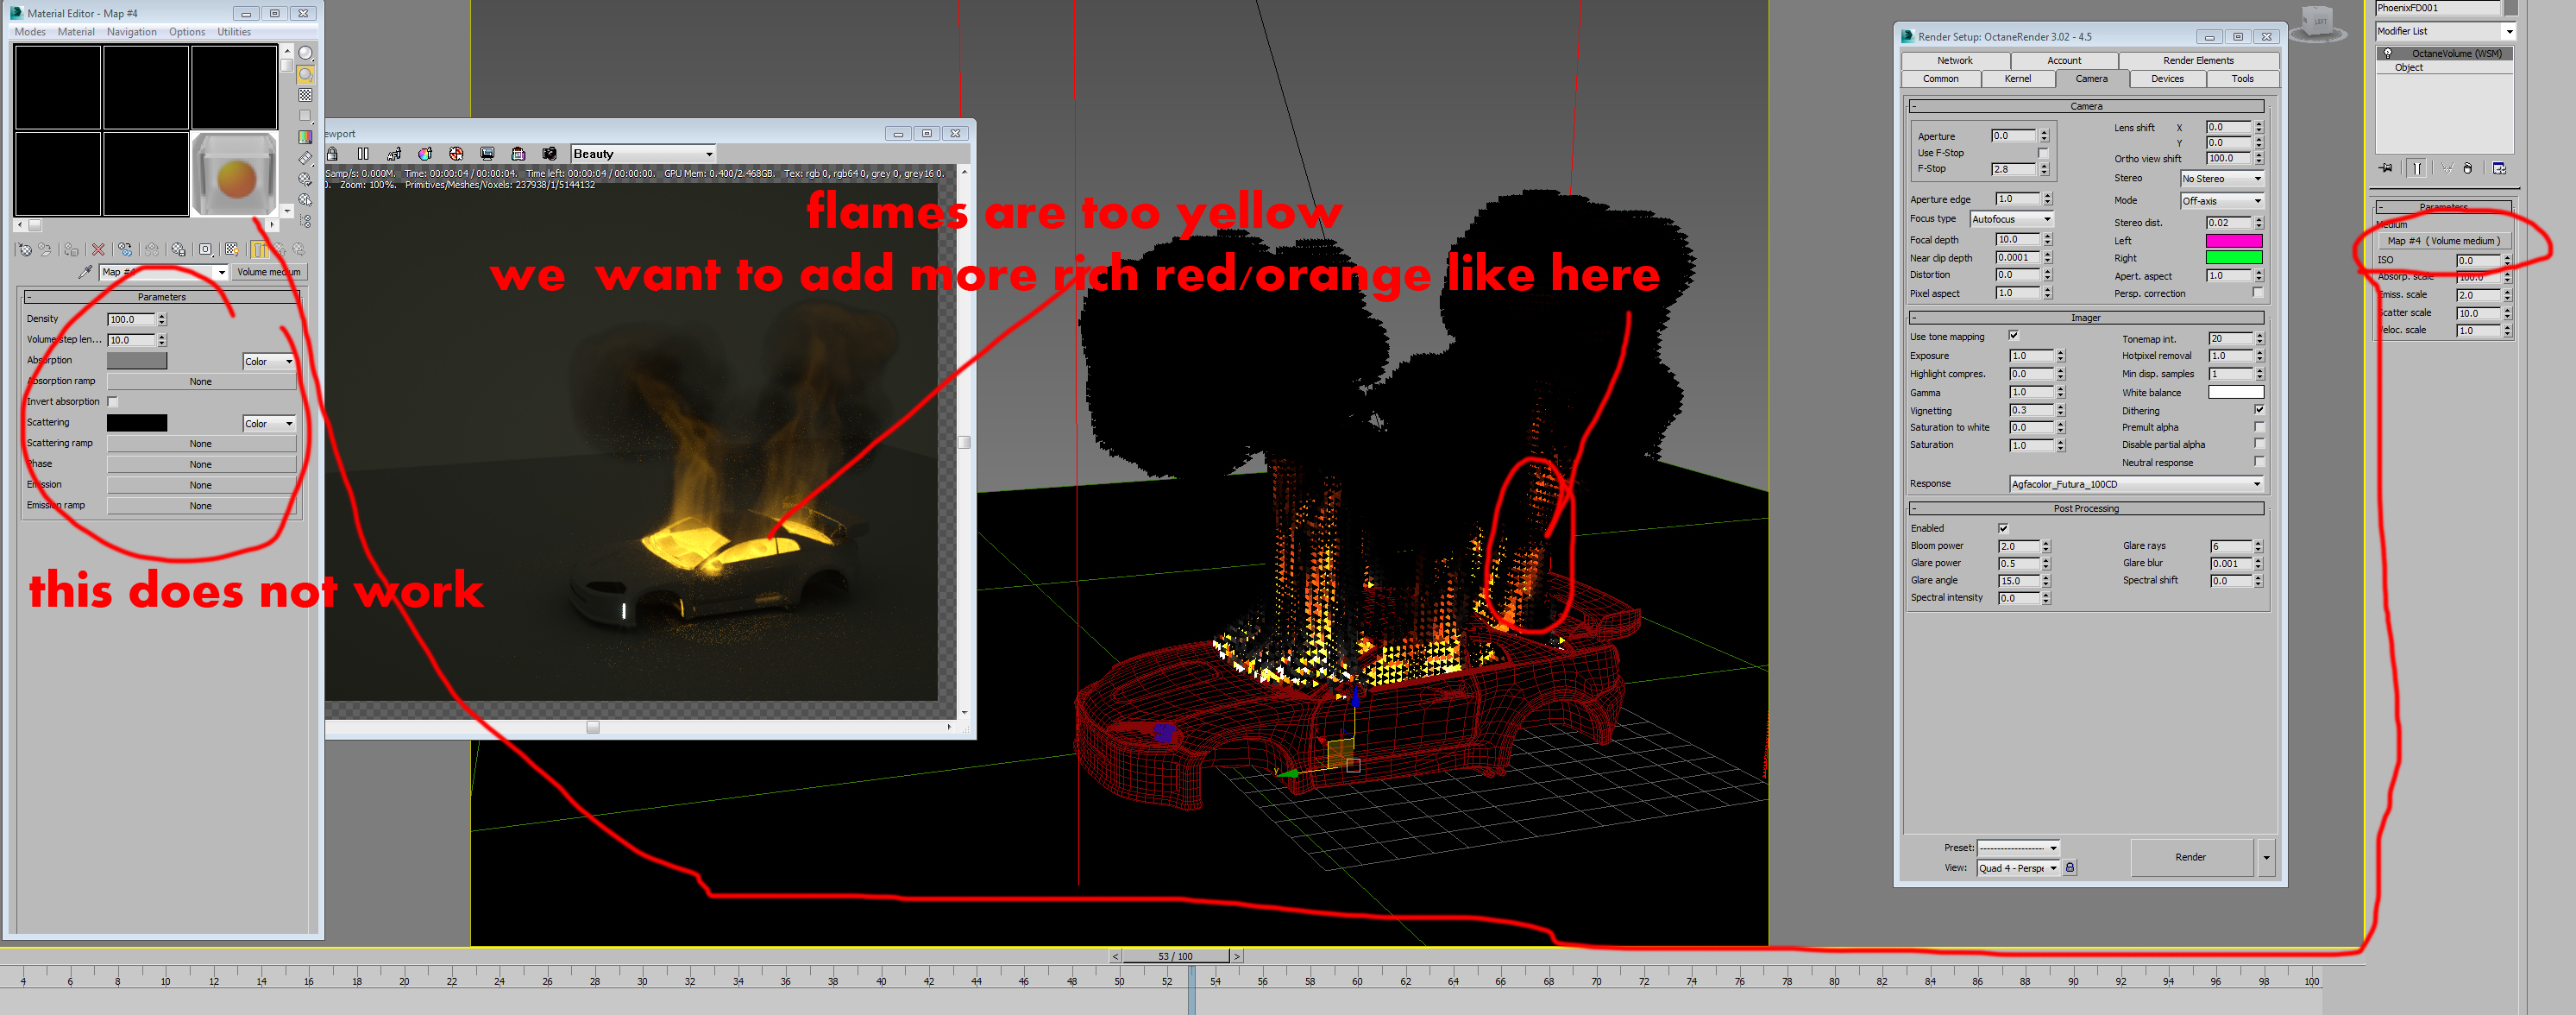Click the pause render icon in Octane viewport
The width and height of the screenshot is (2576, 1015).
(363, 154)
